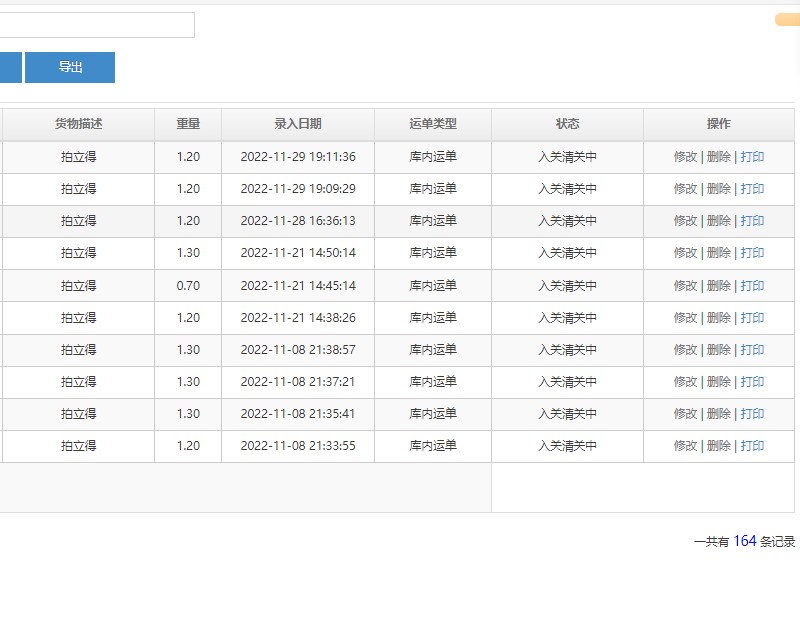Click 拍立得 in the 21:38:57 row
Image resolution: width=800 pixels, height=619 pixels.
[79, 350]
